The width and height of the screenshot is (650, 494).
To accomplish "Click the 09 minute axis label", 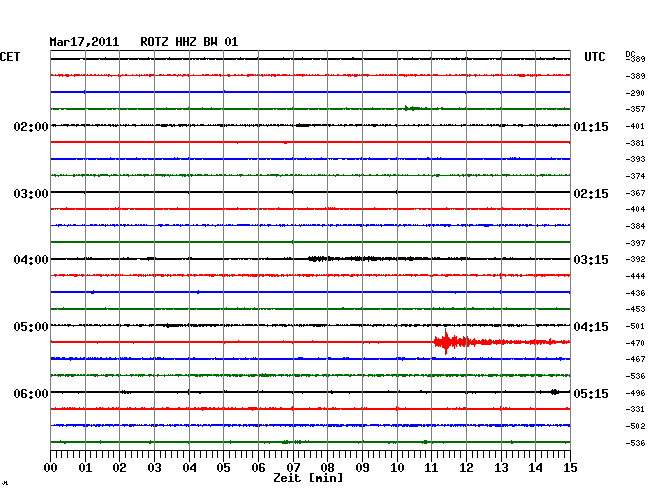I will point(362,468).
